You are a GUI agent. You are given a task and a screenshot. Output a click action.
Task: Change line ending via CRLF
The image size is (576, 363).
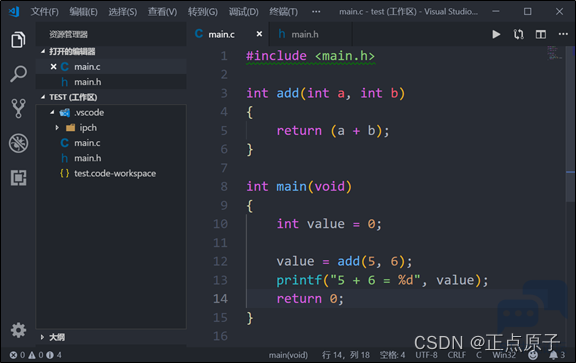[x=456, y=355]
